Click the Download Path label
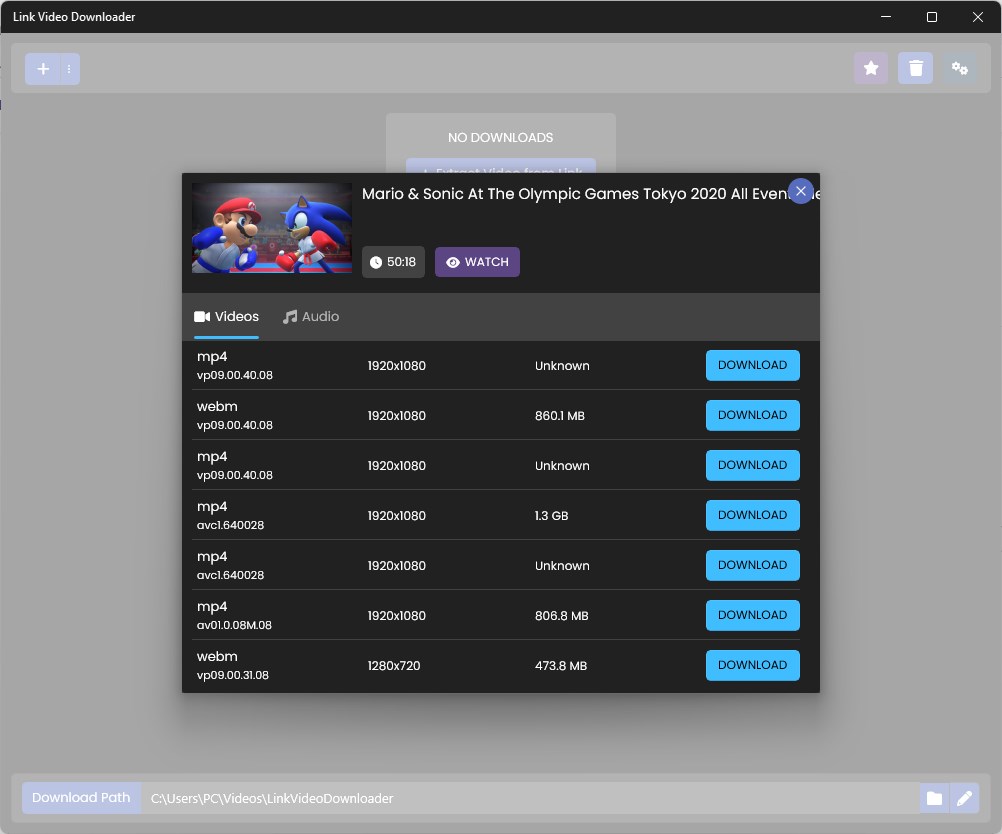This screenshot has height=834, width=1002. pyautogui.click(x=81, y=798)
